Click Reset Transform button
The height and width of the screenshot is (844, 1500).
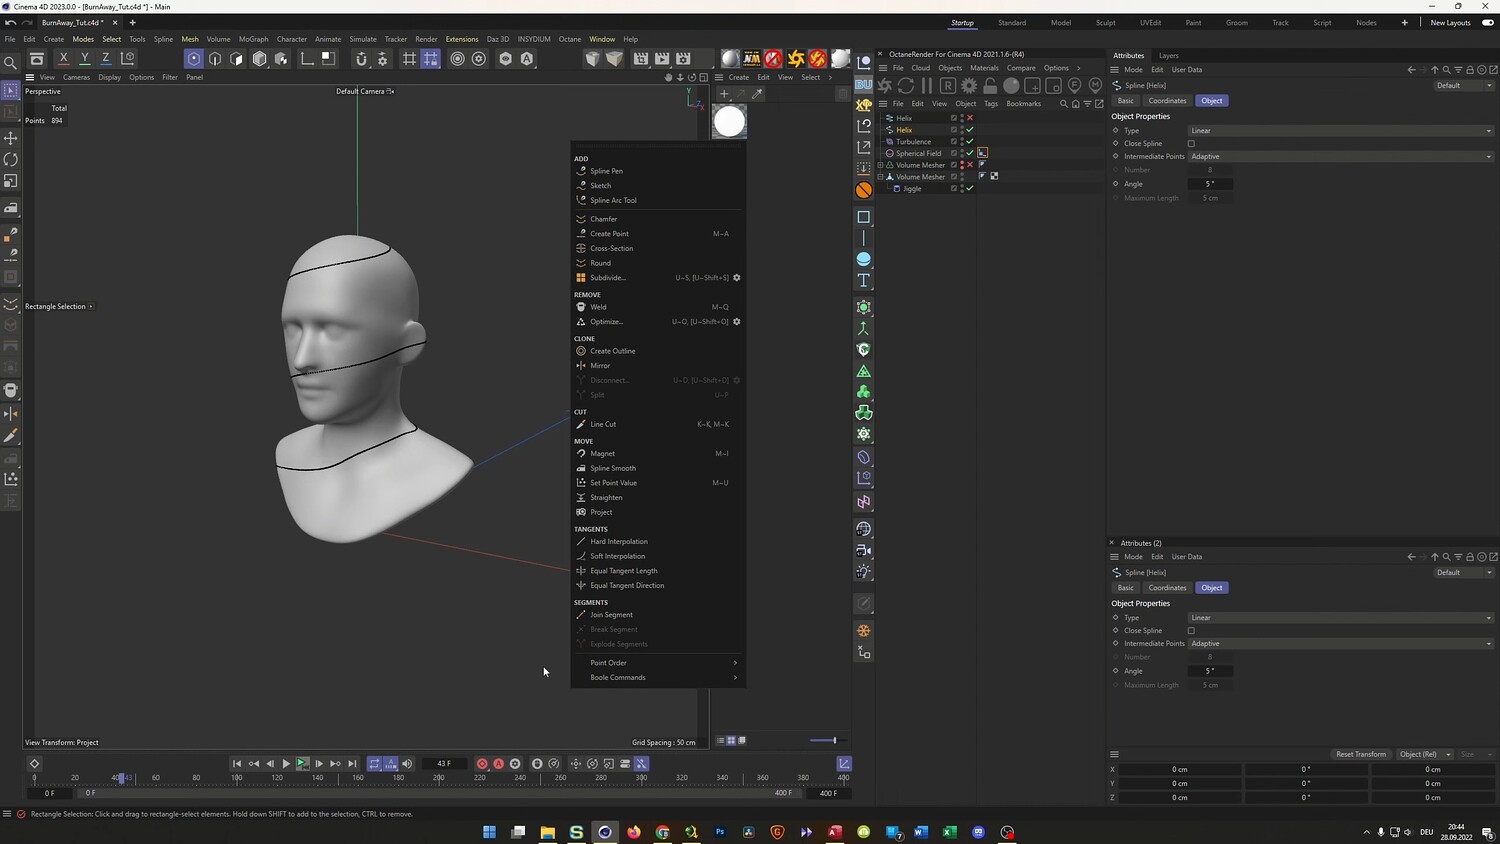point(1361,754)
